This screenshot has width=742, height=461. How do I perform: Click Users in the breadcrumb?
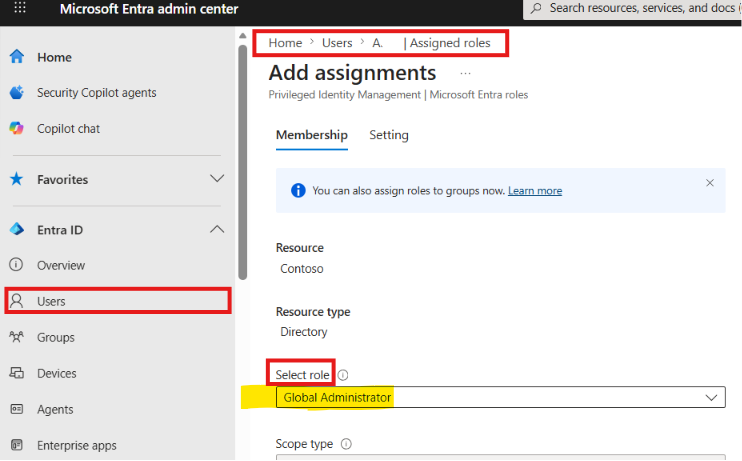tap(337, 43)
